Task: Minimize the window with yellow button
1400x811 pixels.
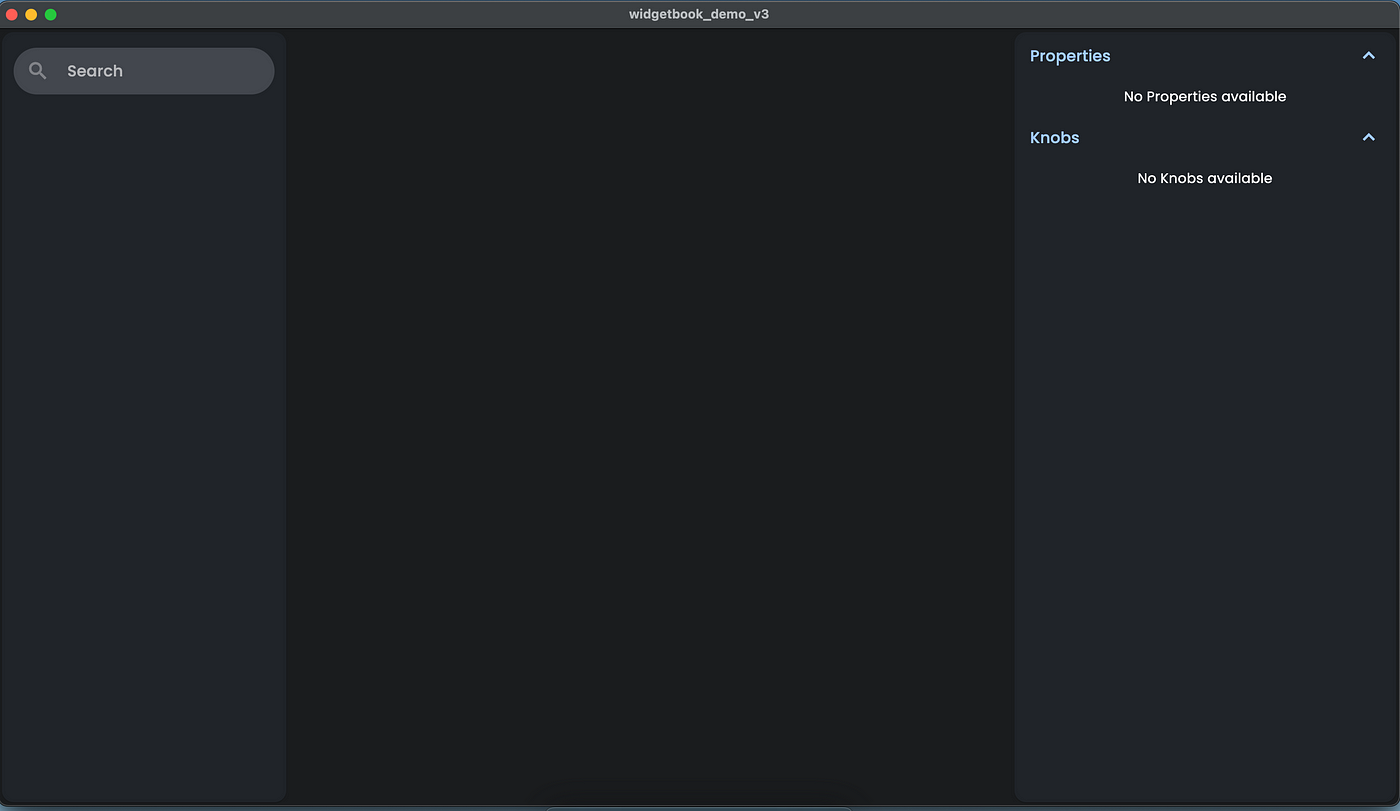Action: click(x=31, y=14)
